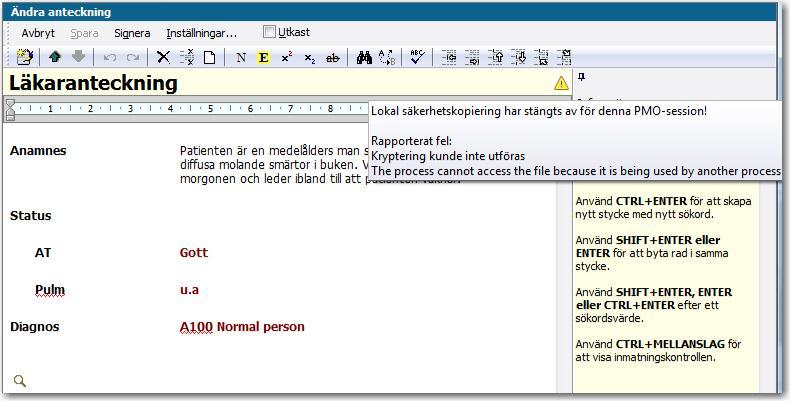Image resolution: width=790 pixels, height=401 pixels.
Task: Click the ruler indent marker
Action: (x=10, y=109)
